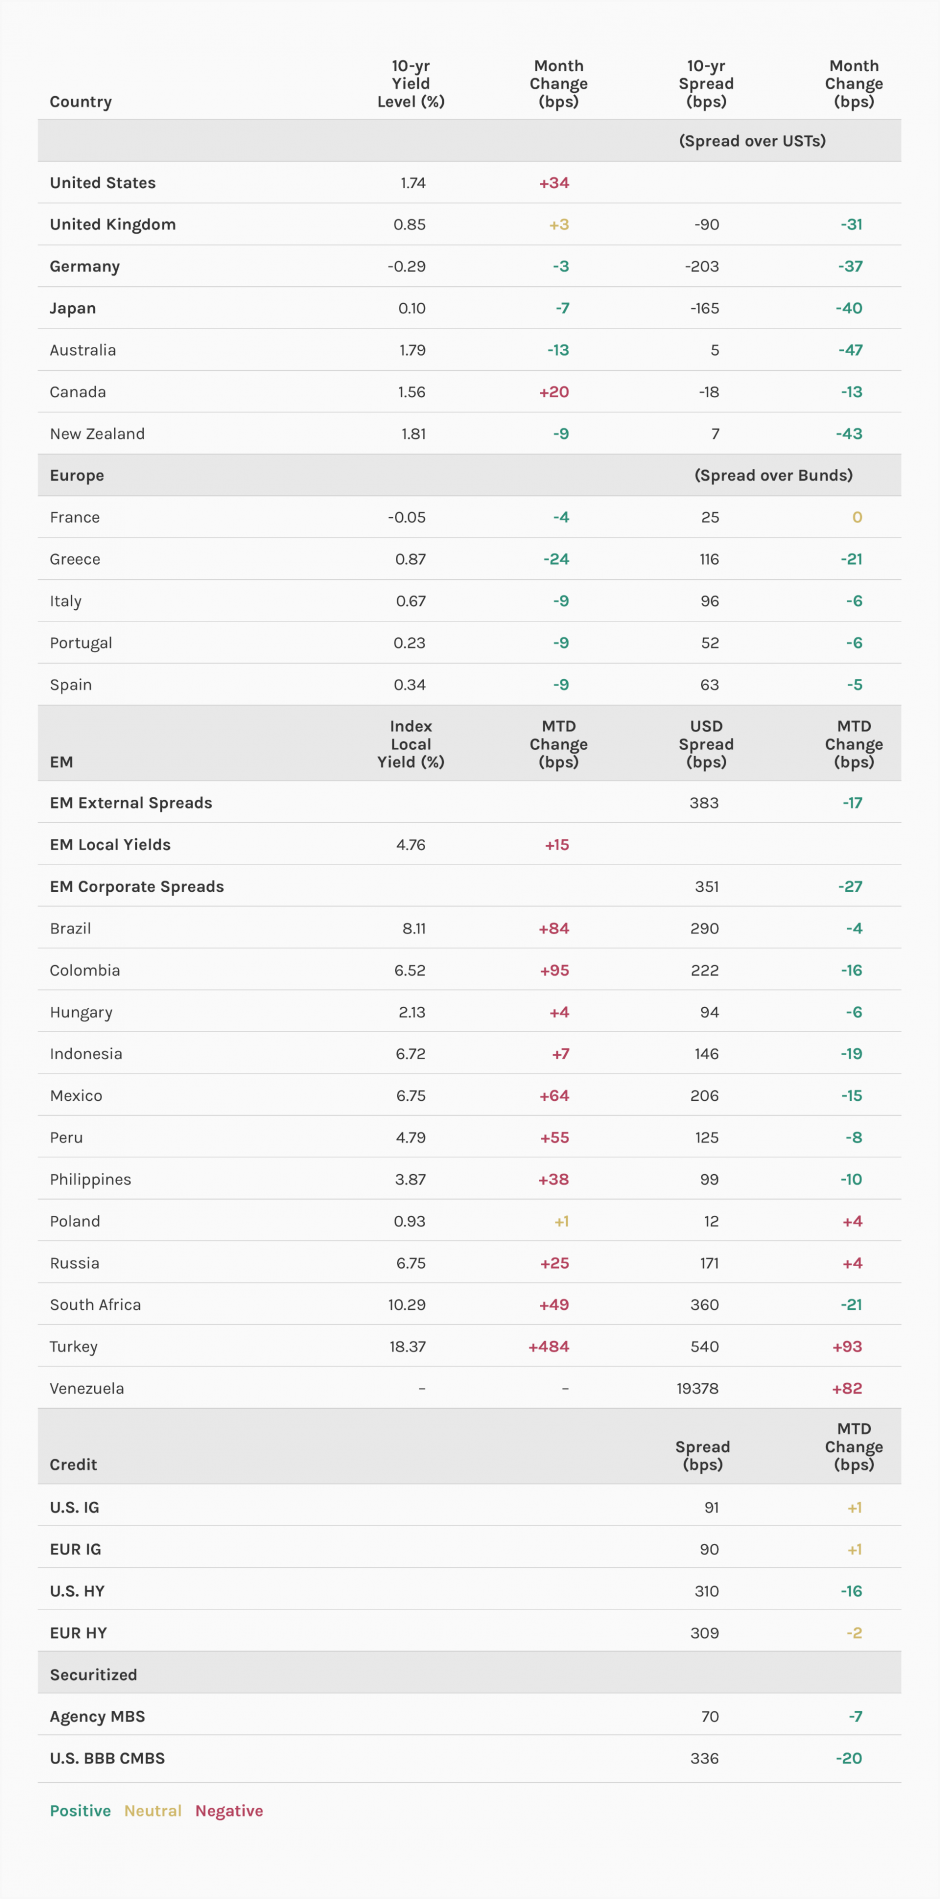Screen dimensions: 940x1899
Task: Click the United States row label
Action: (x=103, y=183)
